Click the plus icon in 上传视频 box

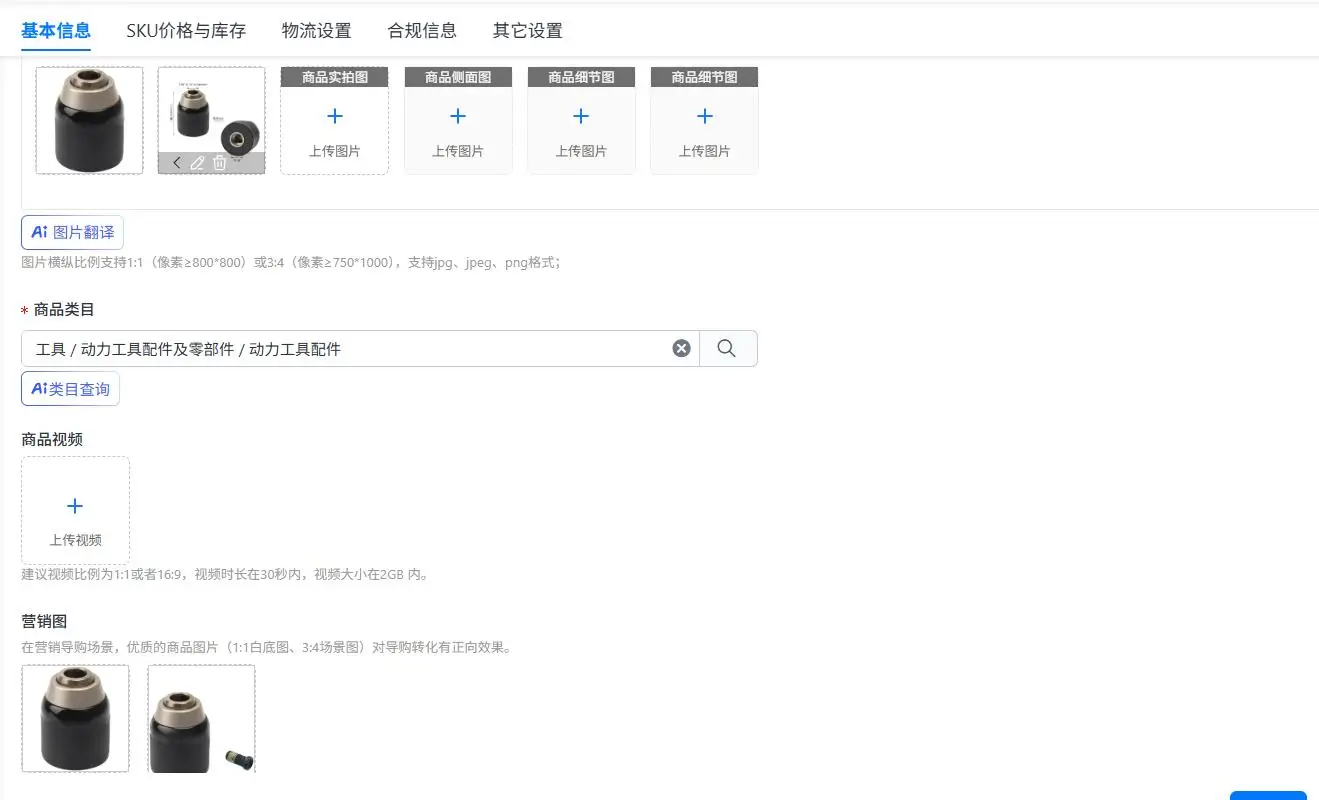point(75,506)
